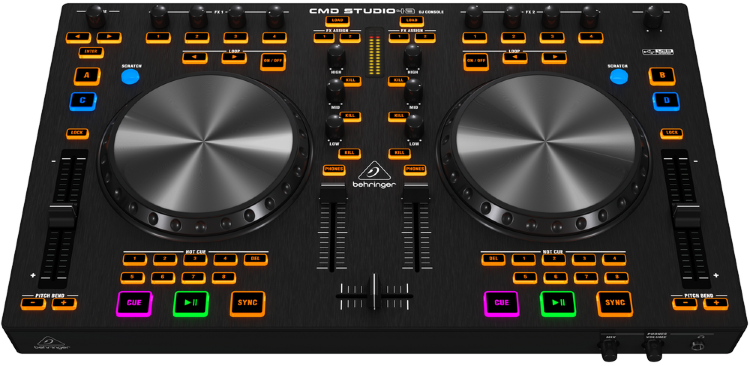This screenshot has height=366, width=750.
Task: Activate FX 1 button 3
Action: point(236,37)
